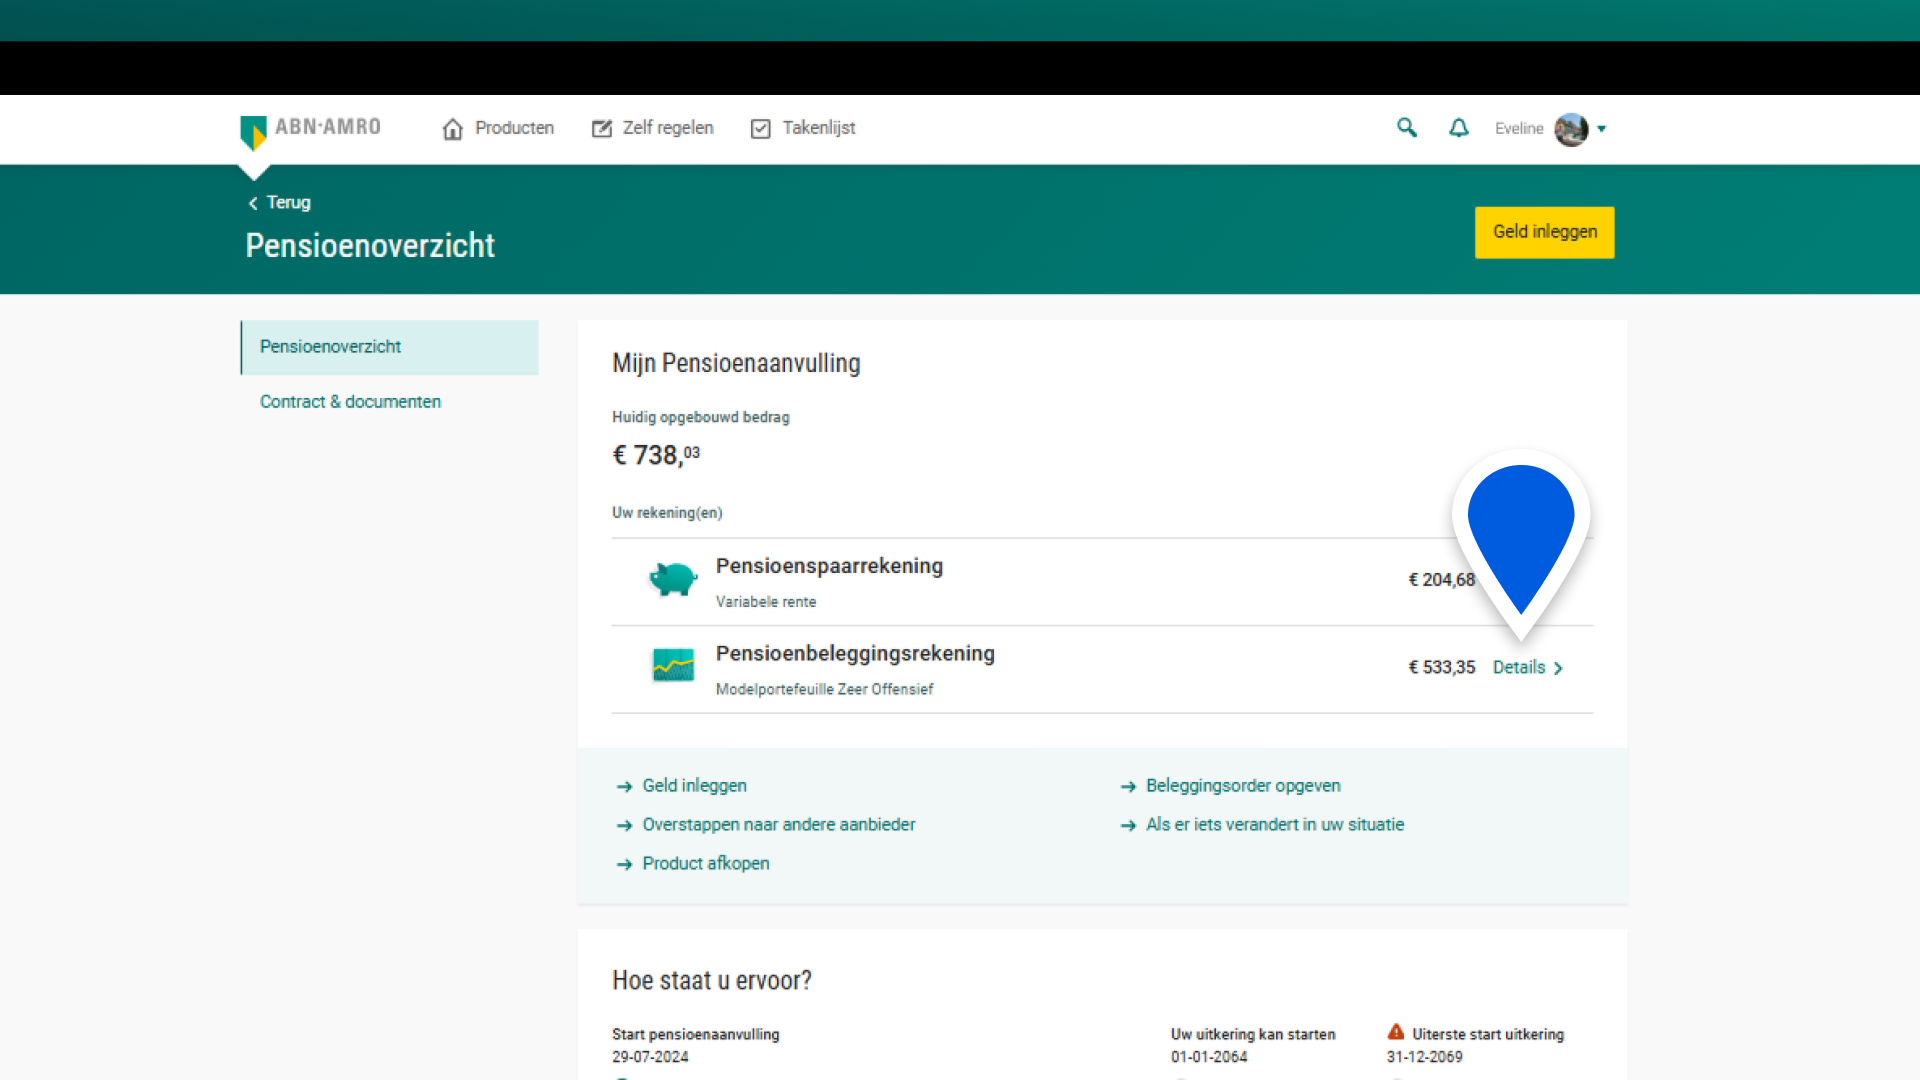
Task: Open the Takenlijst menu item
Action: pos(803,128)
